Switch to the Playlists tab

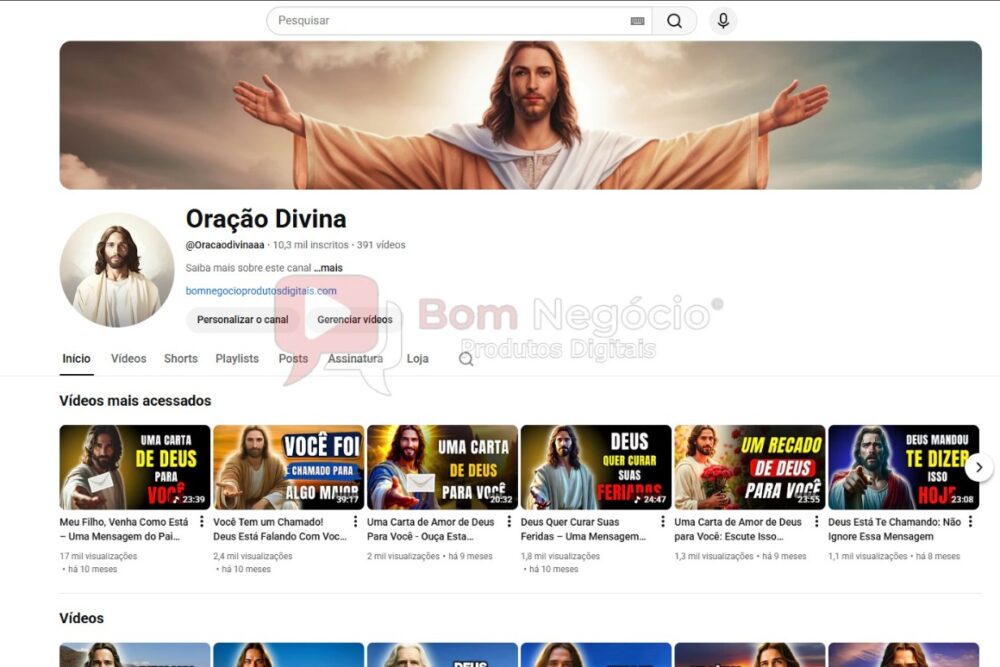[x=238, y=358]
